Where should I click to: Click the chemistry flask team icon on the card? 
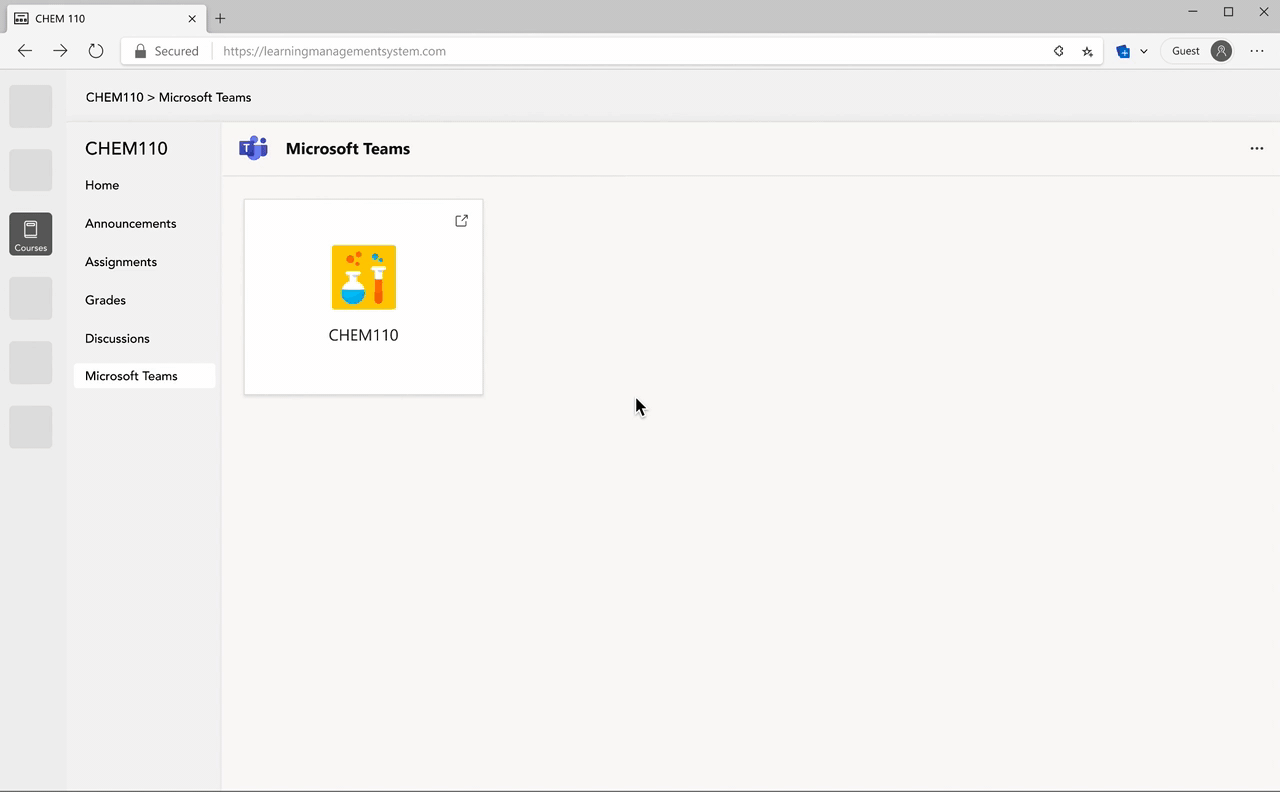pyautogui.click(x=364, y=277)
